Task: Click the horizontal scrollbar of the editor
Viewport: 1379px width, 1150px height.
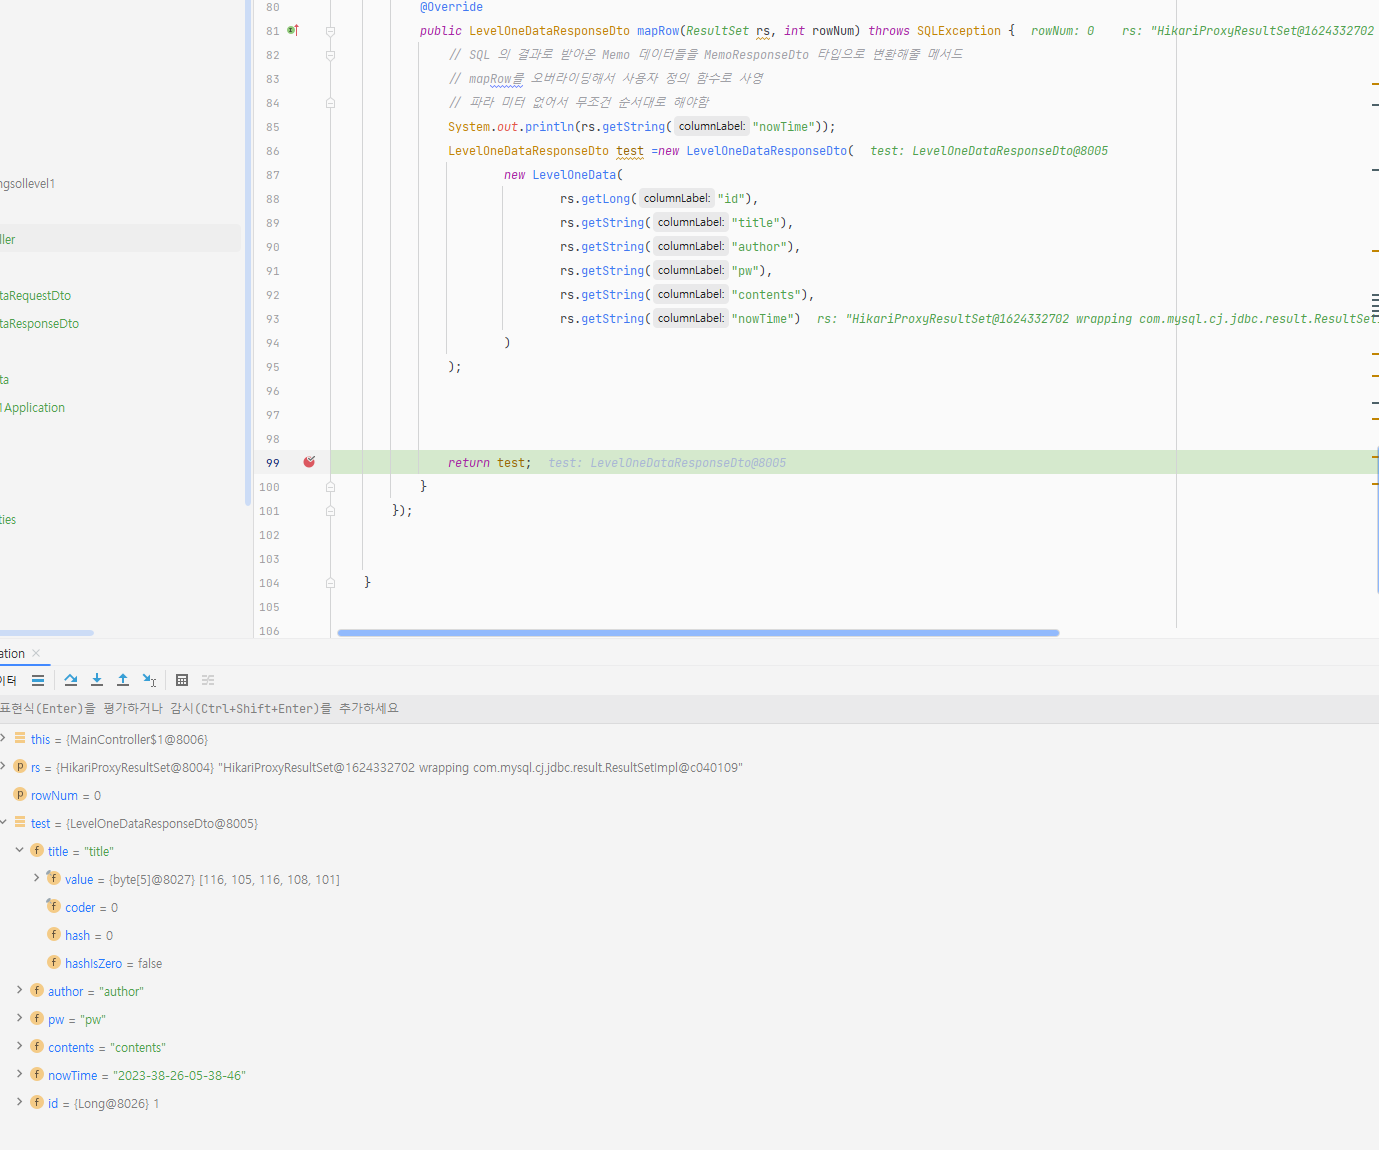Action: (698, 633)
